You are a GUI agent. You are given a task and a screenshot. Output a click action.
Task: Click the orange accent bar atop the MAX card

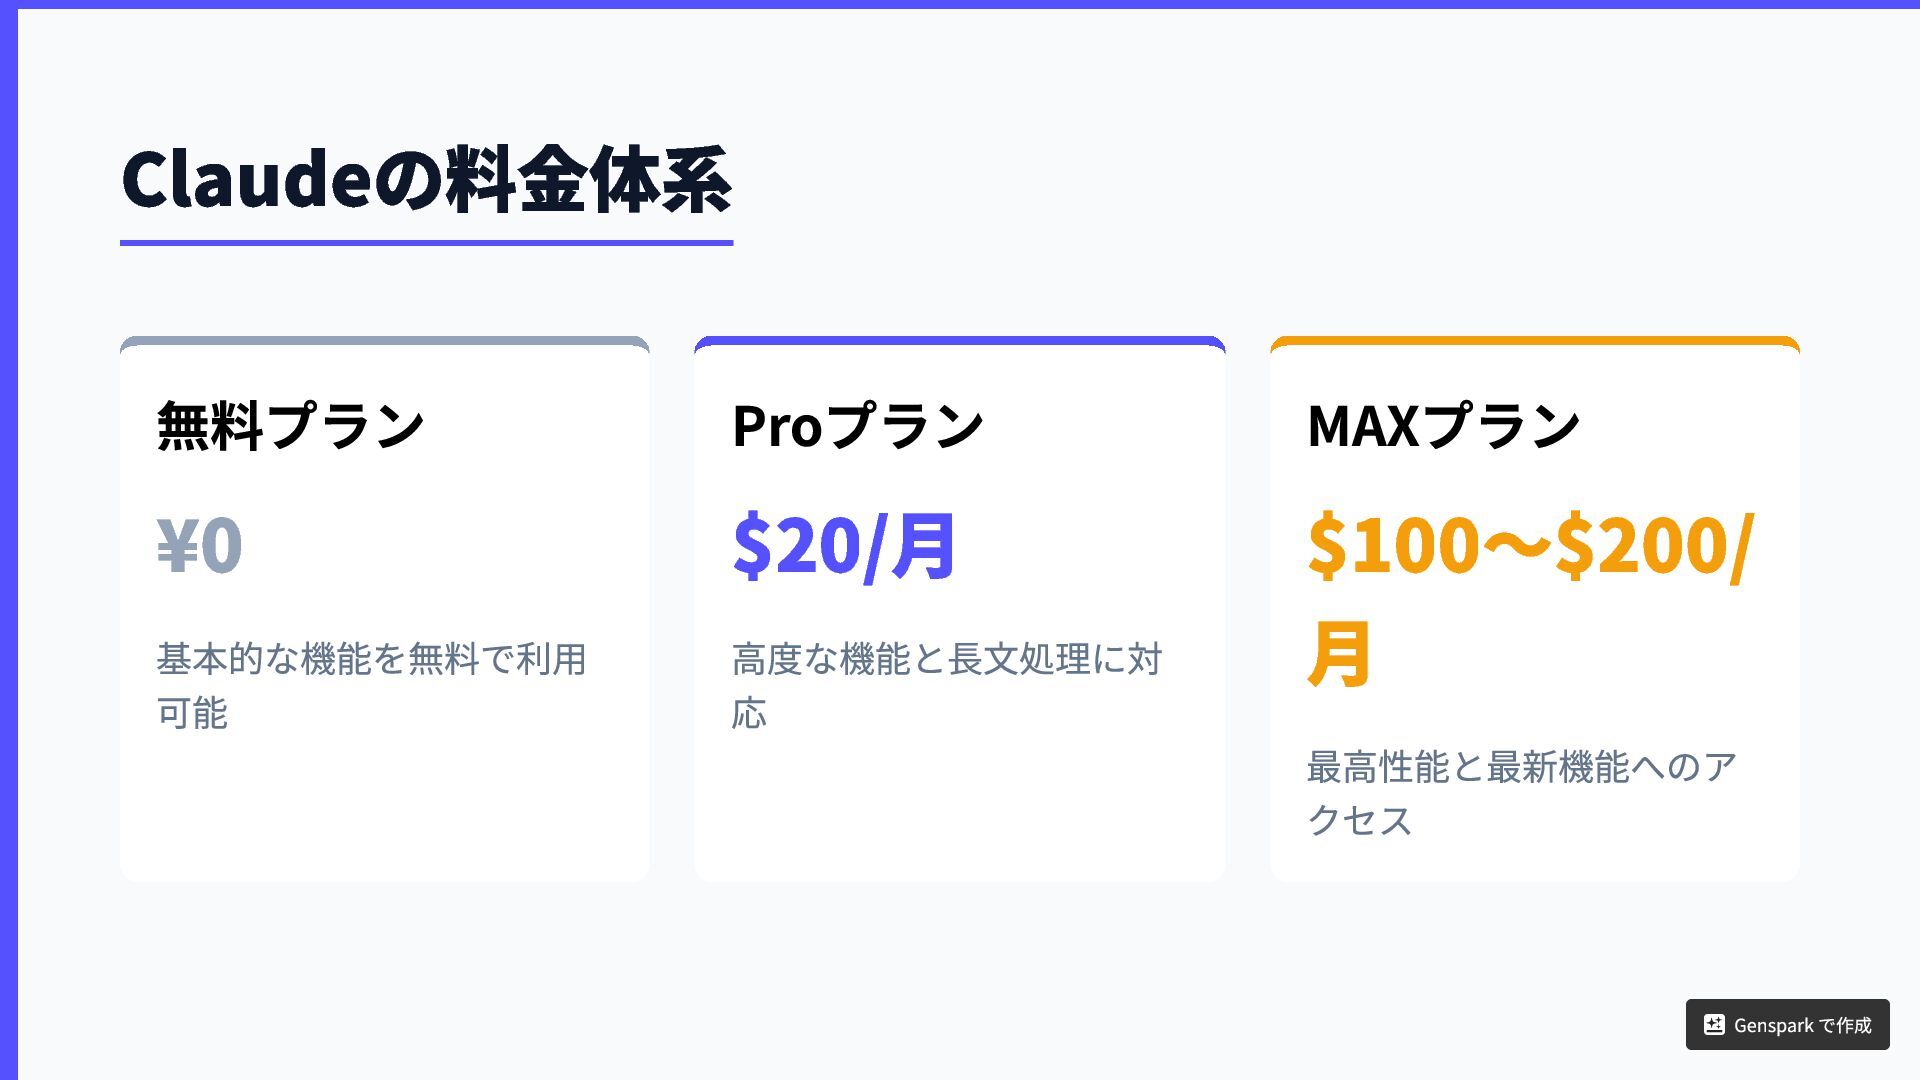(x=1535, y=341)
